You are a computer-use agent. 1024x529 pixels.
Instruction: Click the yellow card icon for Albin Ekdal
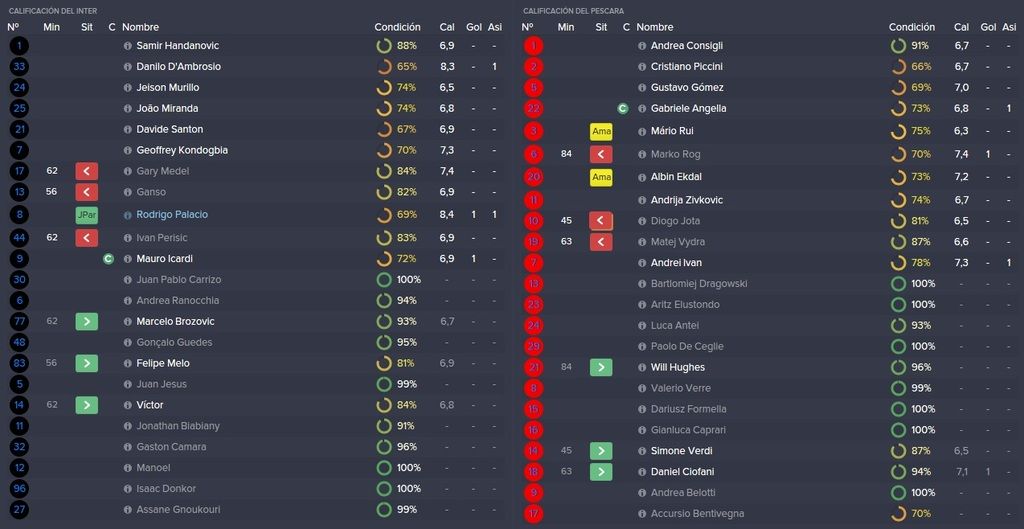[601, 177]
